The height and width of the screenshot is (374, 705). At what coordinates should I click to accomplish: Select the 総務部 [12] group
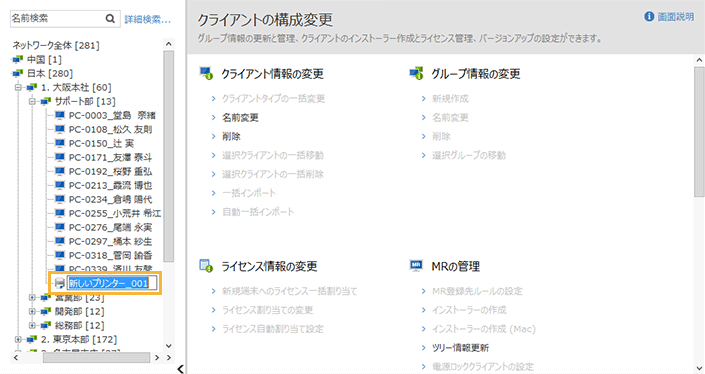point(80,325)
